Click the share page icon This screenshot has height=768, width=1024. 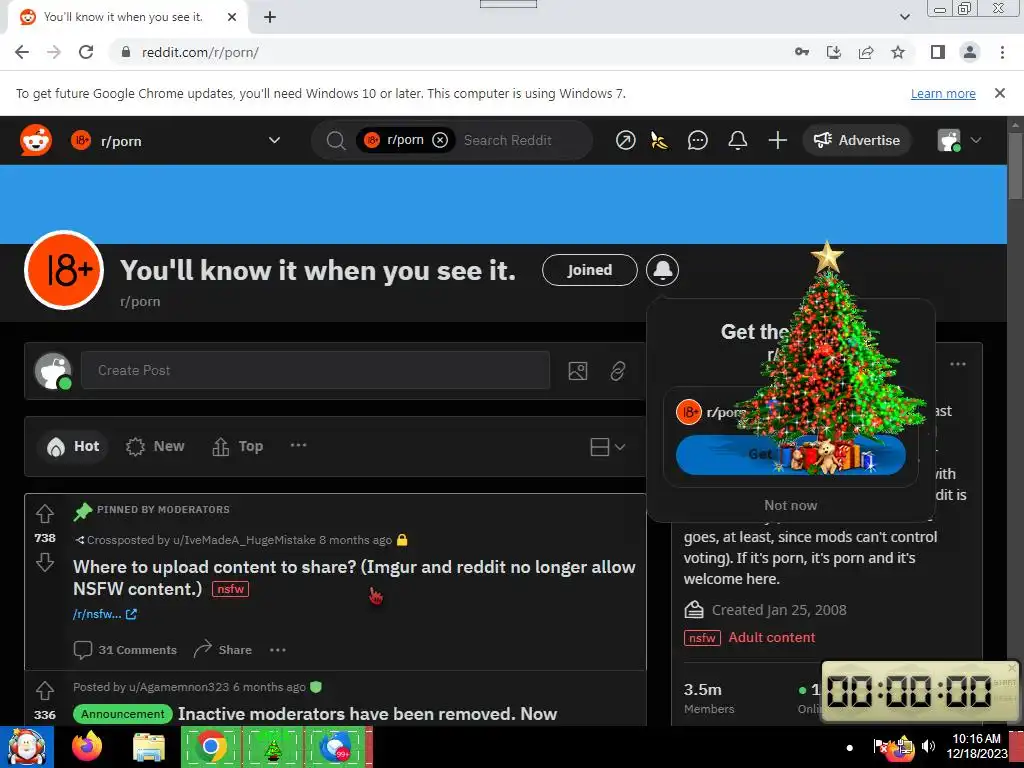866,52
